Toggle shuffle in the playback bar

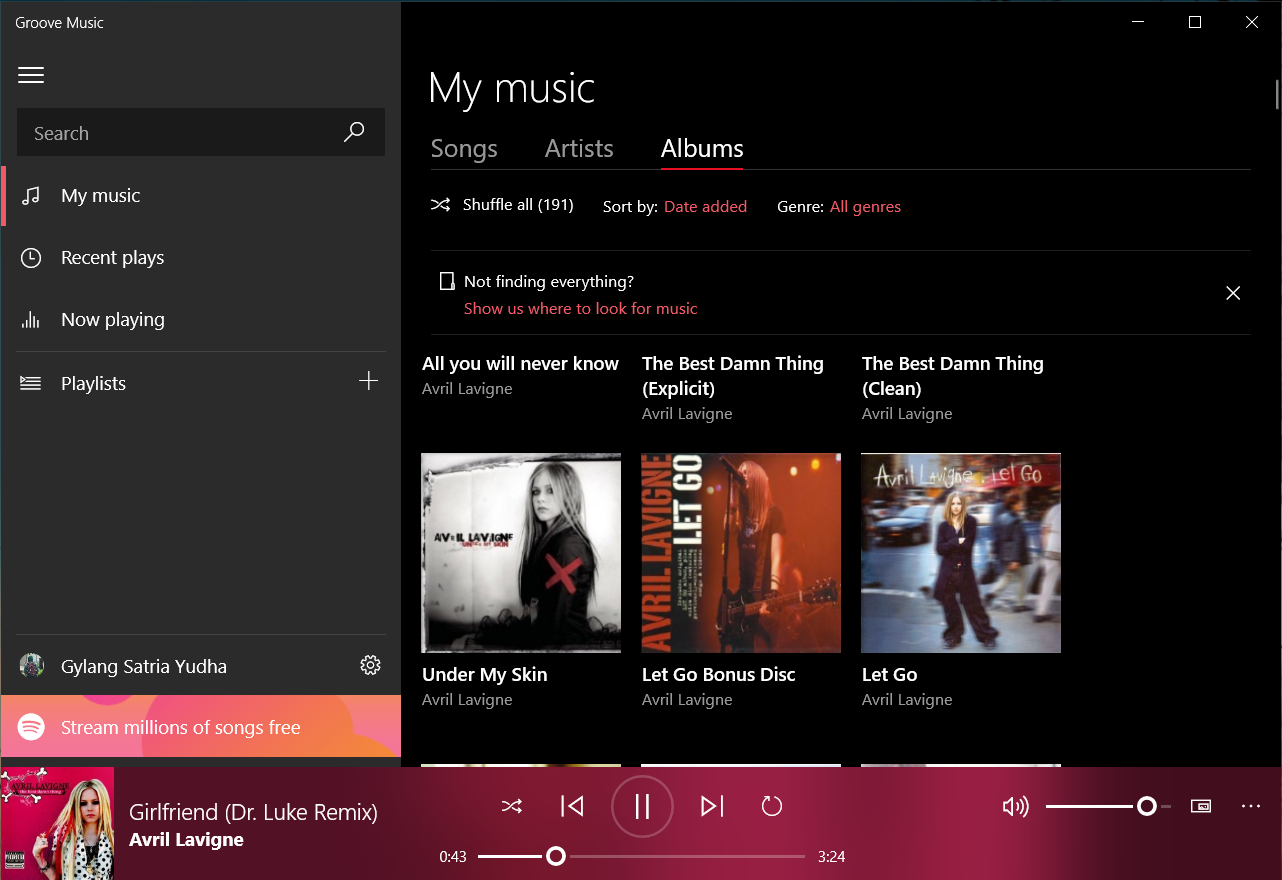[512, 806]
